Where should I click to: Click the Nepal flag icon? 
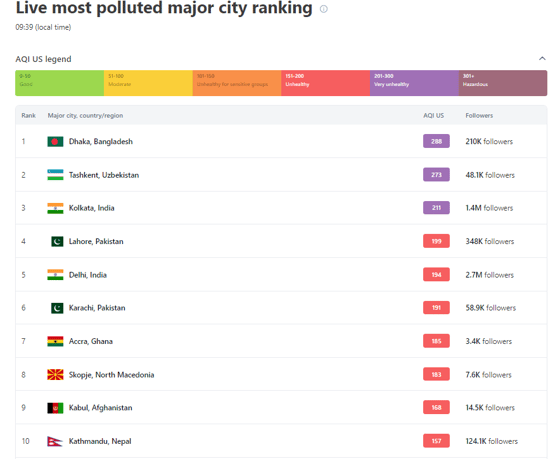(x=55, y=441)
